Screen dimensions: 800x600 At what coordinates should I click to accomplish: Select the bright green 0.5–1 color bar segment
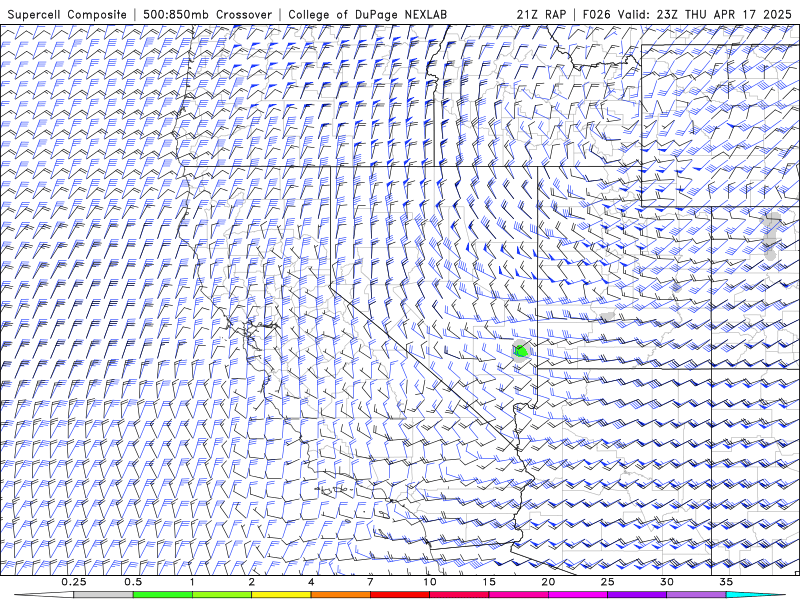163,595
